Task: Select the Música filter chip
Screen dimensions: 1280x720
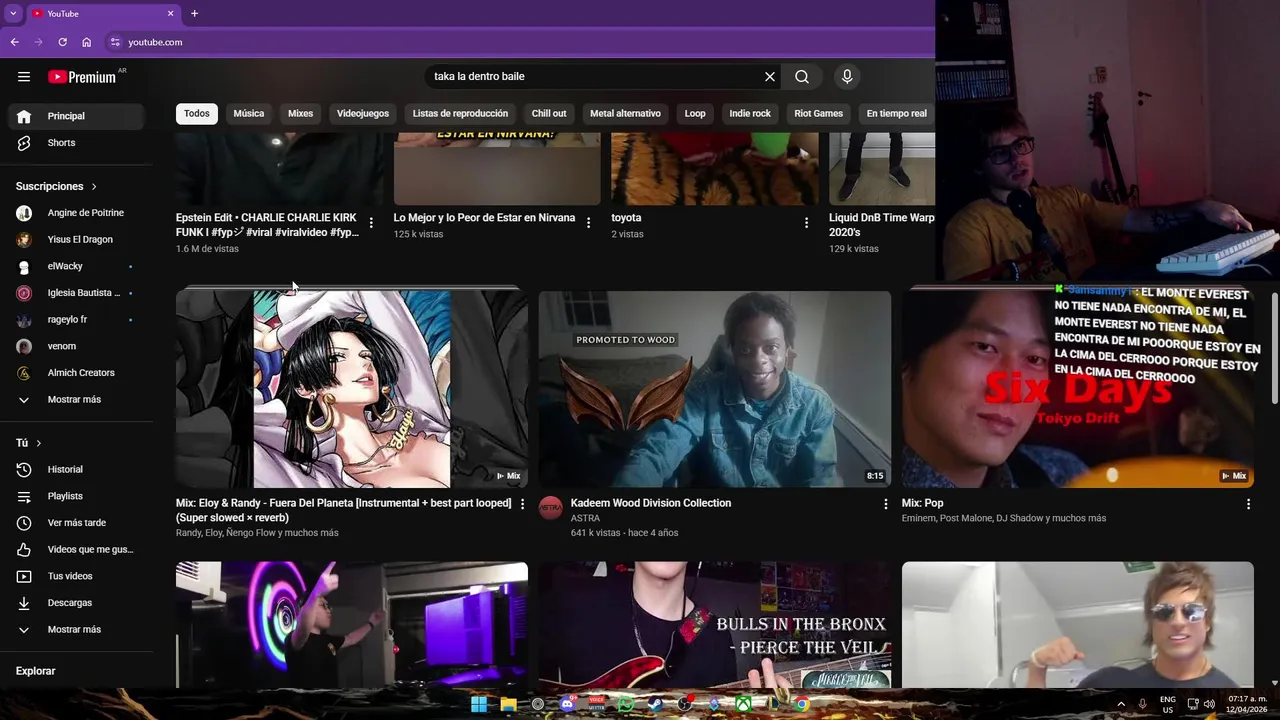Action: tap(249, 113)
